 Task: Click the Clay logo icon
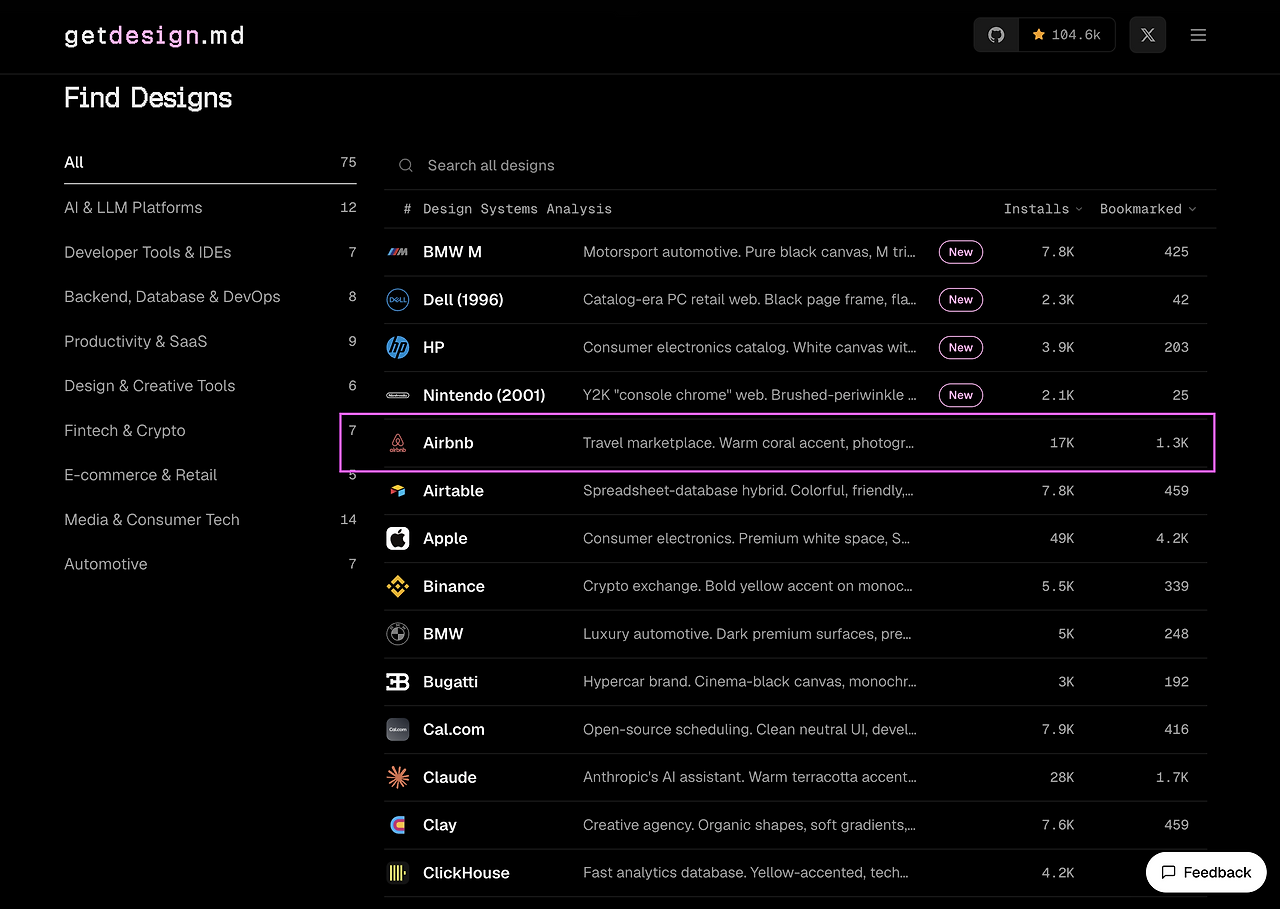point(398,825)
